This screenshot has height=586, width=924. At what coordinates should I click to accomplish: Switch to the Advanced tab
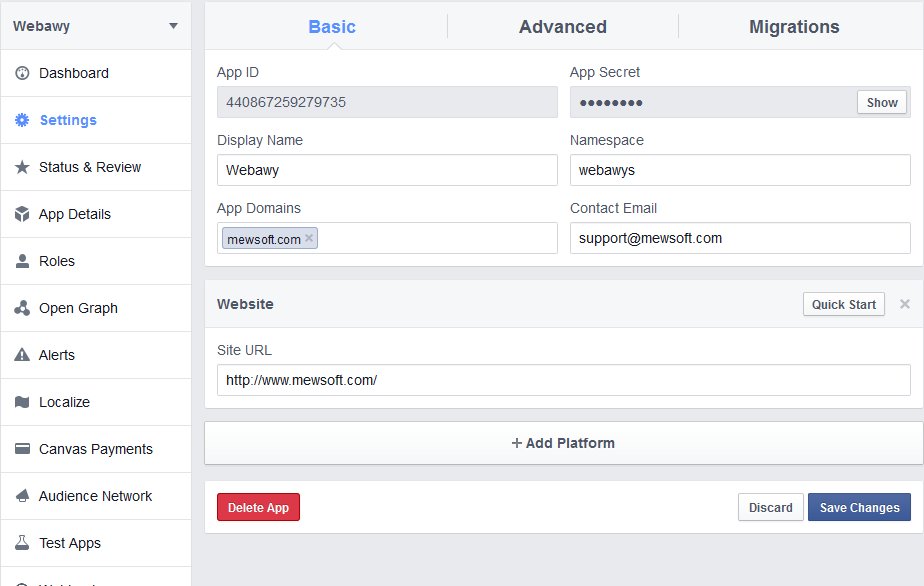point(563,27)
